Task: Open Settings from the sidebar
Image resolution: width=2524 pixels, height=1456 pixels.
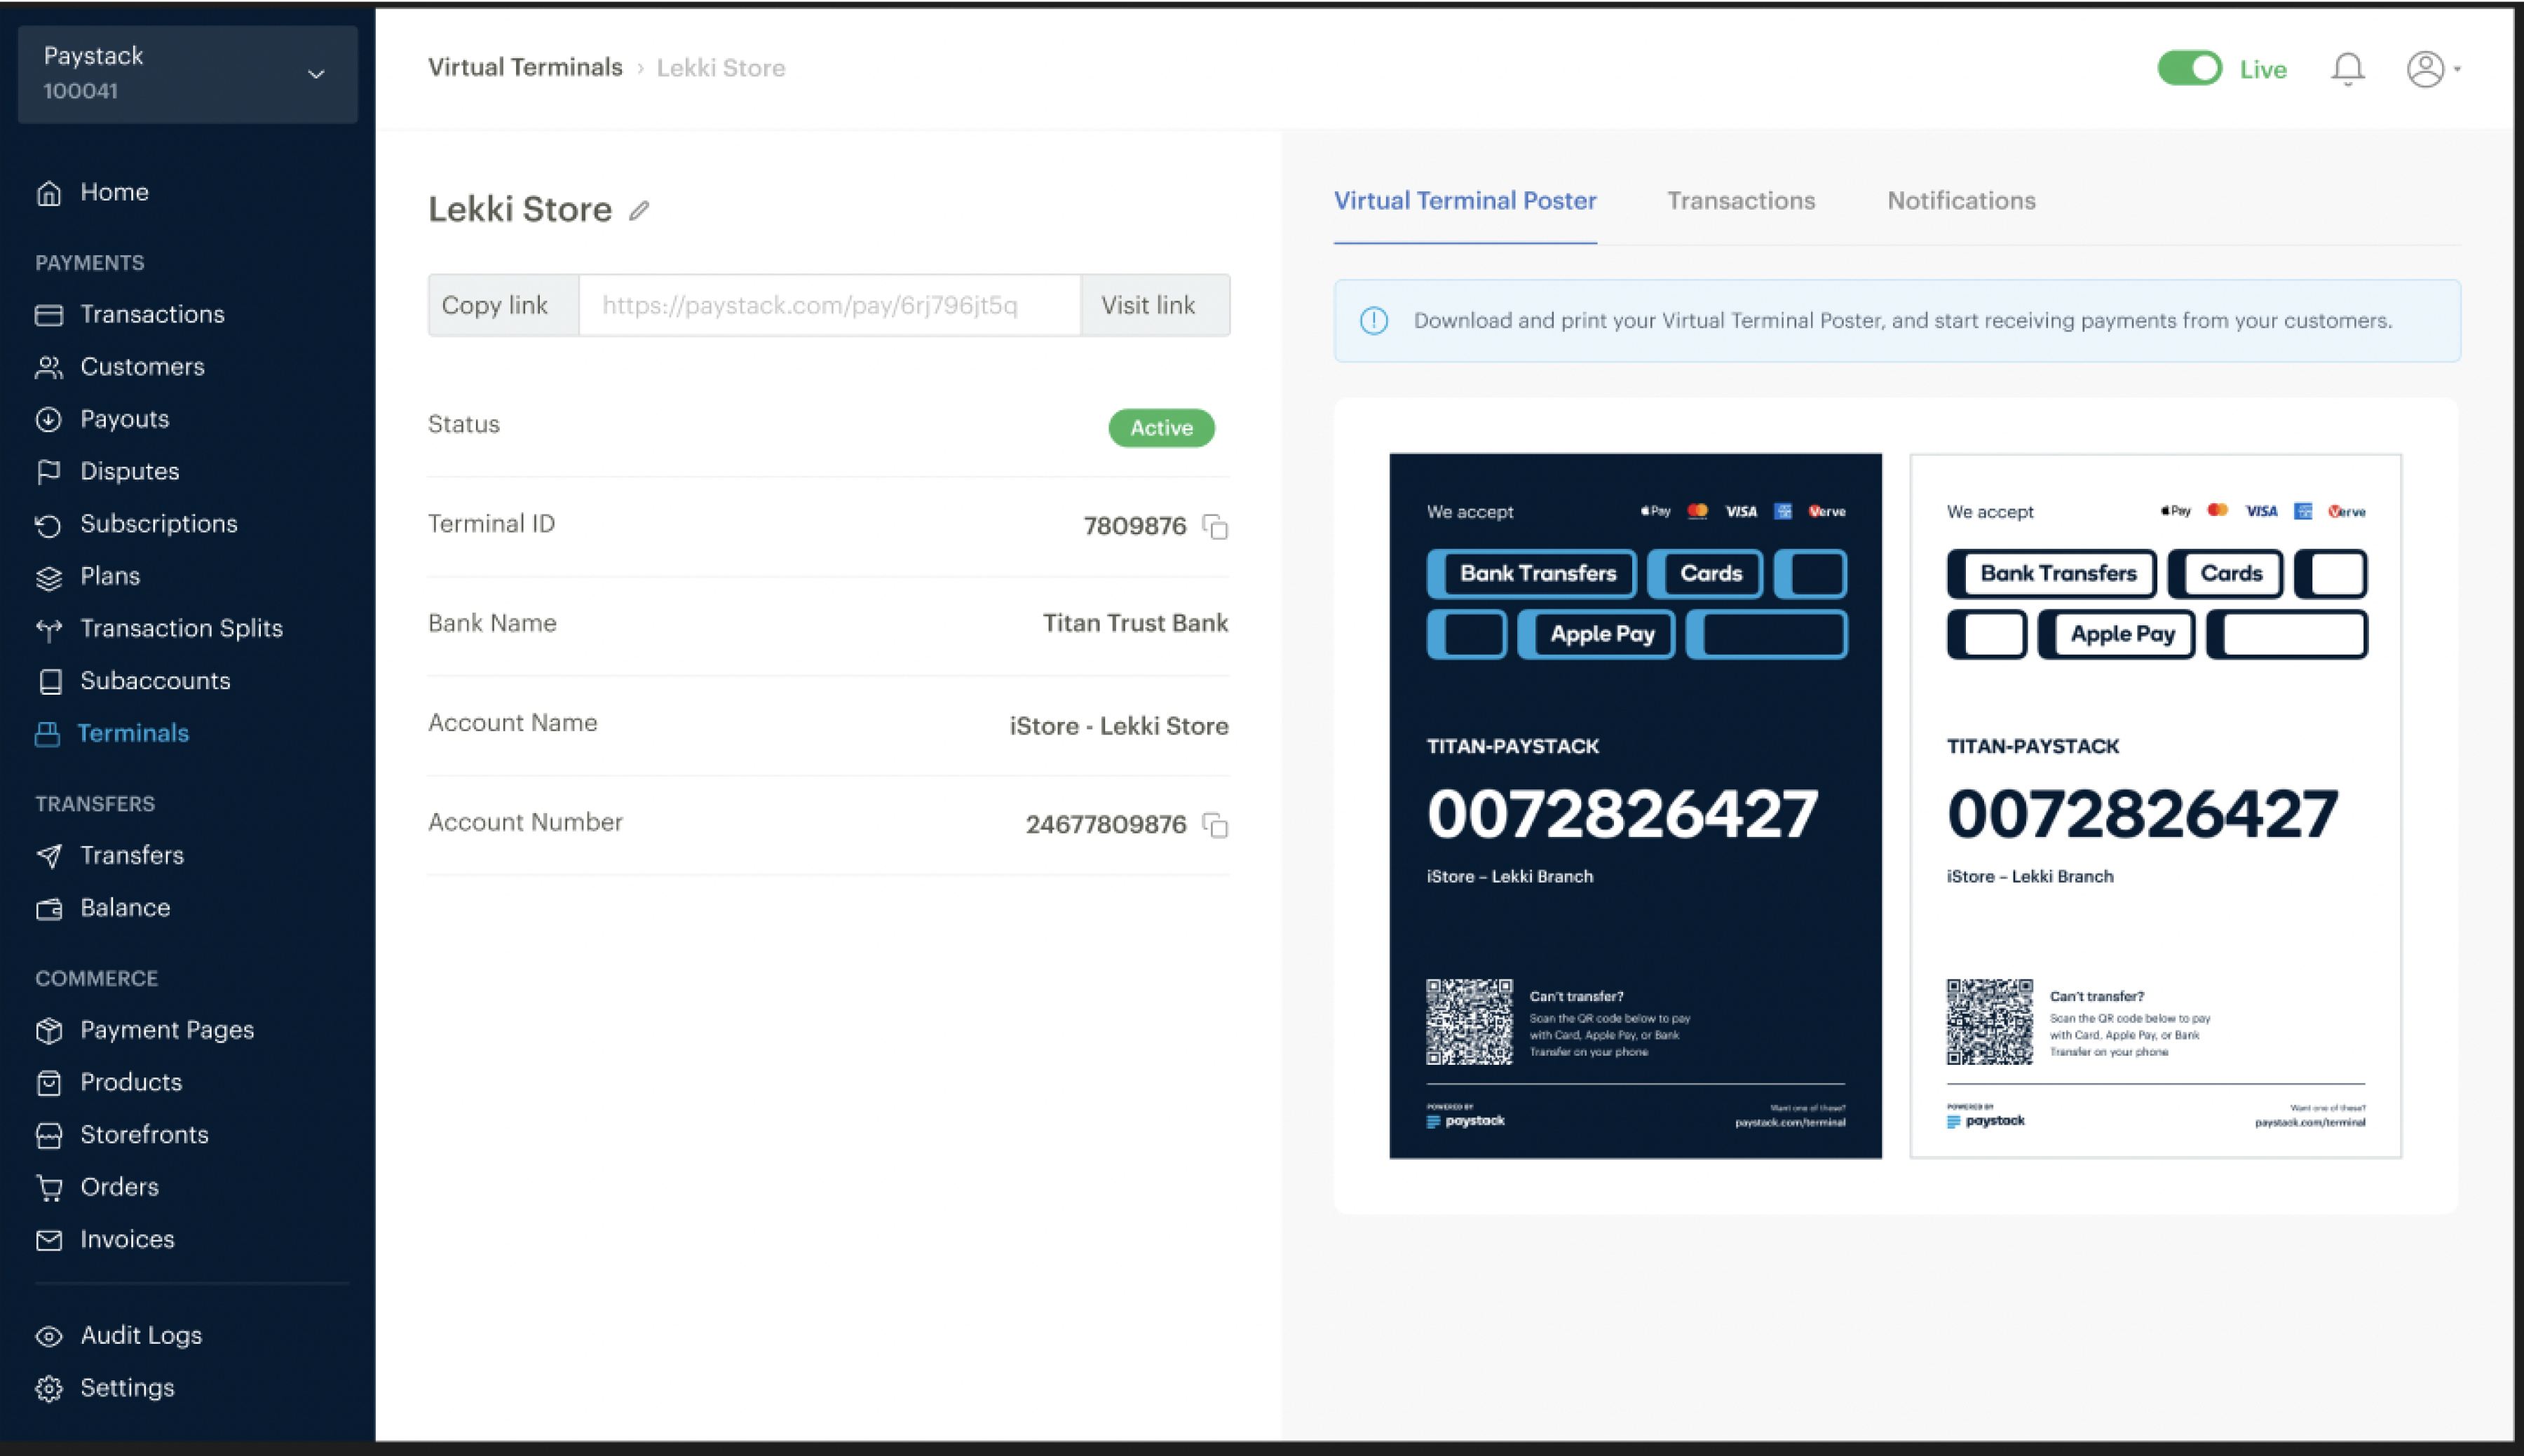Action: [126, 1388]
